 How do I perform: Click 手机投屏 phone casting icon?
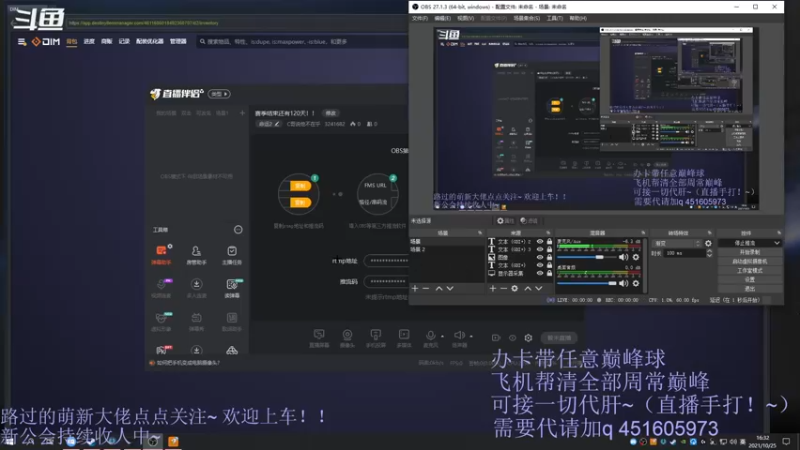coord(376,337)
